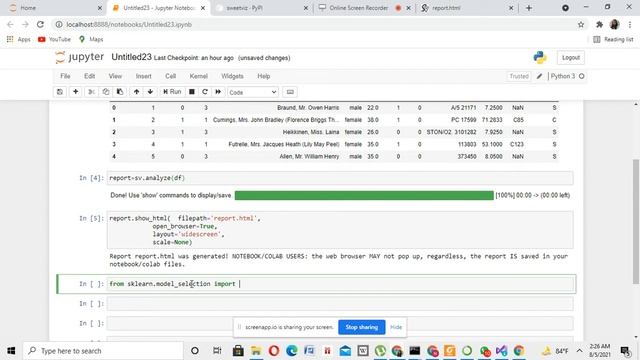Open File Explorer from taskbar
This screenshot has height=360, width=640.
256,351
